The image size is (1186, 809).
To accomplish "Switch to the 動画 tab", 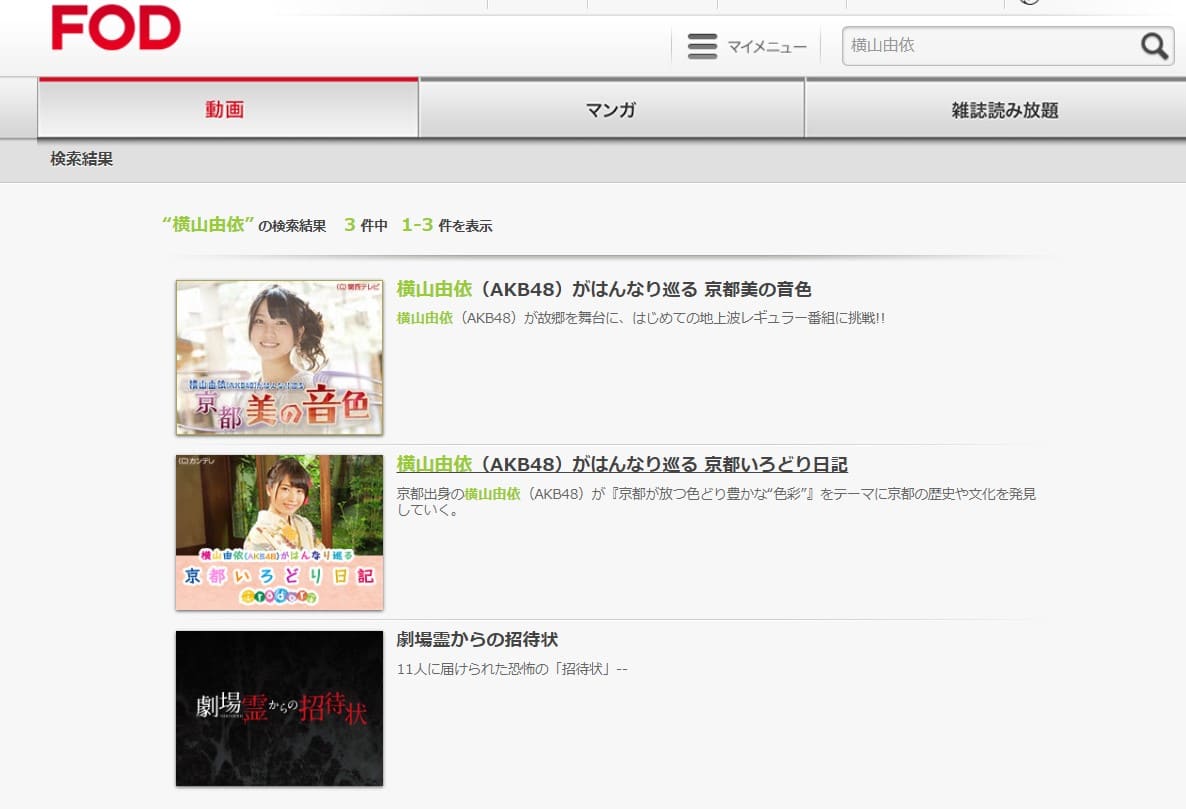I will tap(228, 110).
